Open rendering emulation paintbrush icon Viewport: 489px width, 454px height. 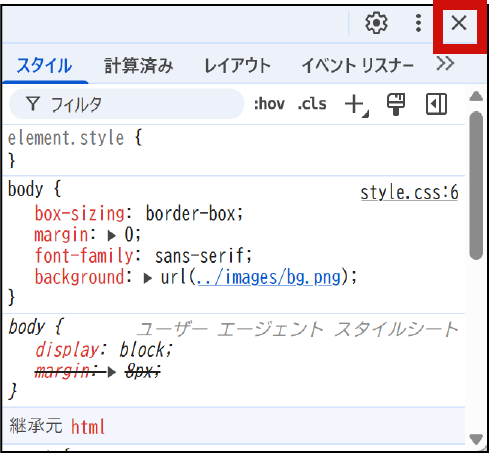(x=396, y=104)
